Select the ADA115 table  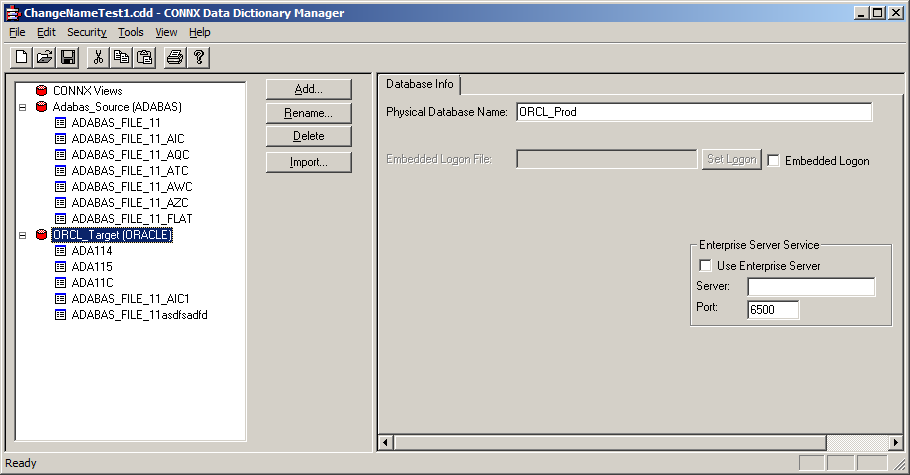[x=92, y=267]
